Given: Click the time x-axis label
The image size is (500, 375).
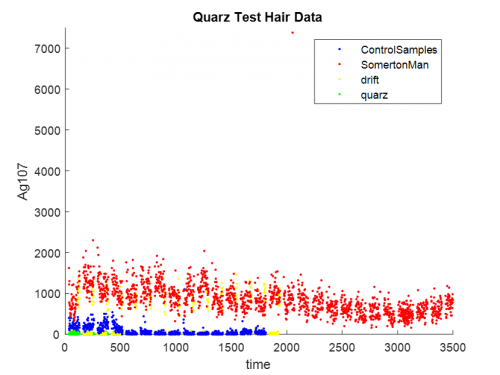Looking at the screenshot, I should [258, 364].
